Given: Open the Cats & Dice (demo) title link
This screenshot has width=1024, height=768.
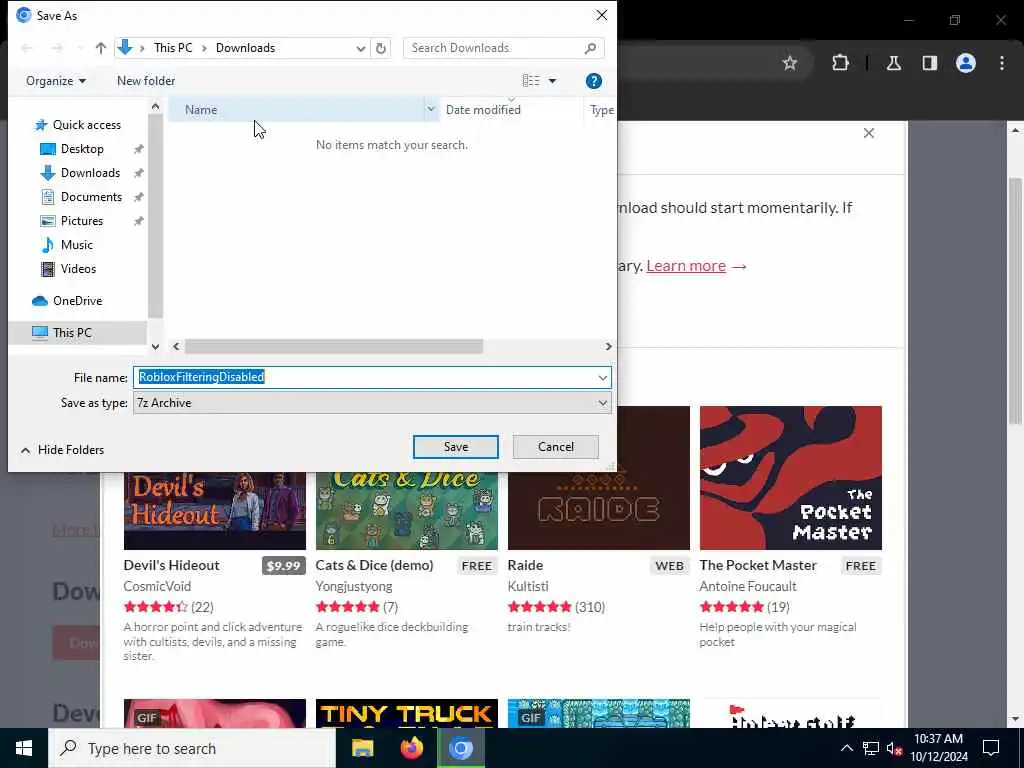Looking at the screenshot, I should (x=374, y=565).
